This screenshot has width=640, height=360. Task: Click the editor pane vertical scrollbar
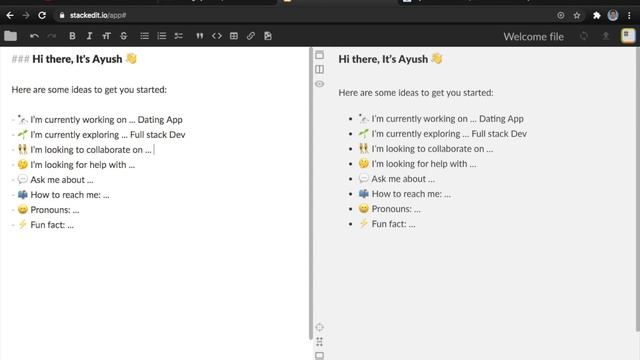pyautogui.click(x=311, y=193)
